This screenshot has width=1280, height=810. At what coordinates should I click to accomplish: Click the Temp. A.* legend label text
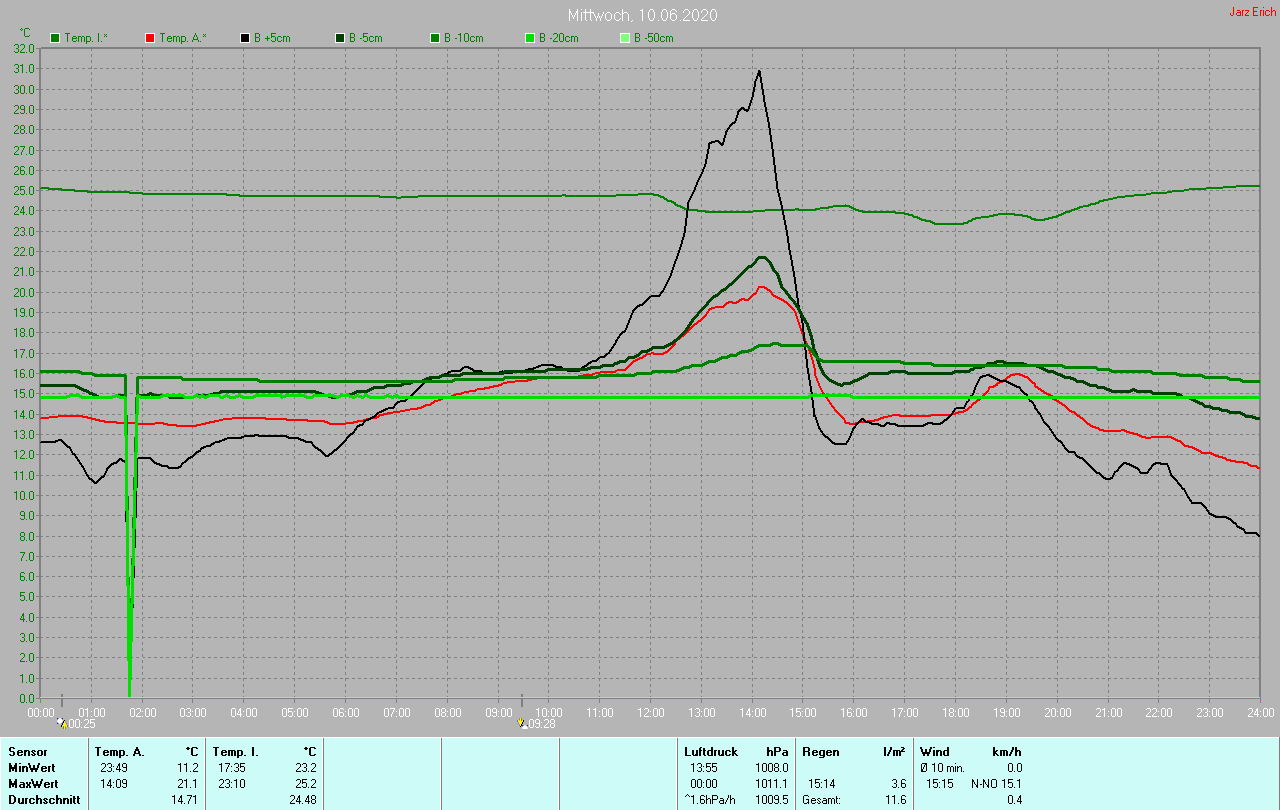182,38
